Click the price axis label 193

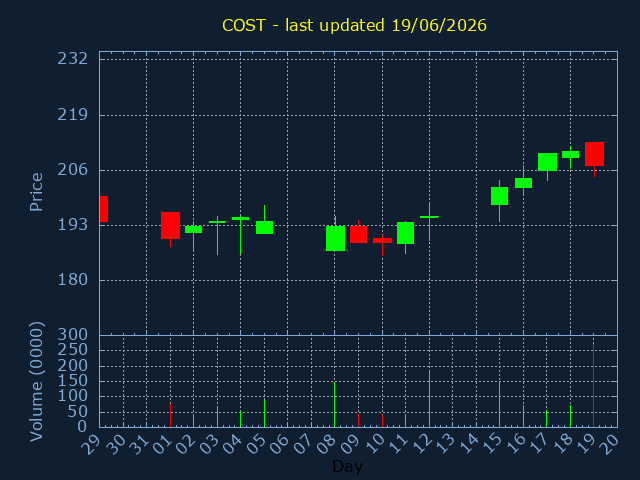pos(73,224)
